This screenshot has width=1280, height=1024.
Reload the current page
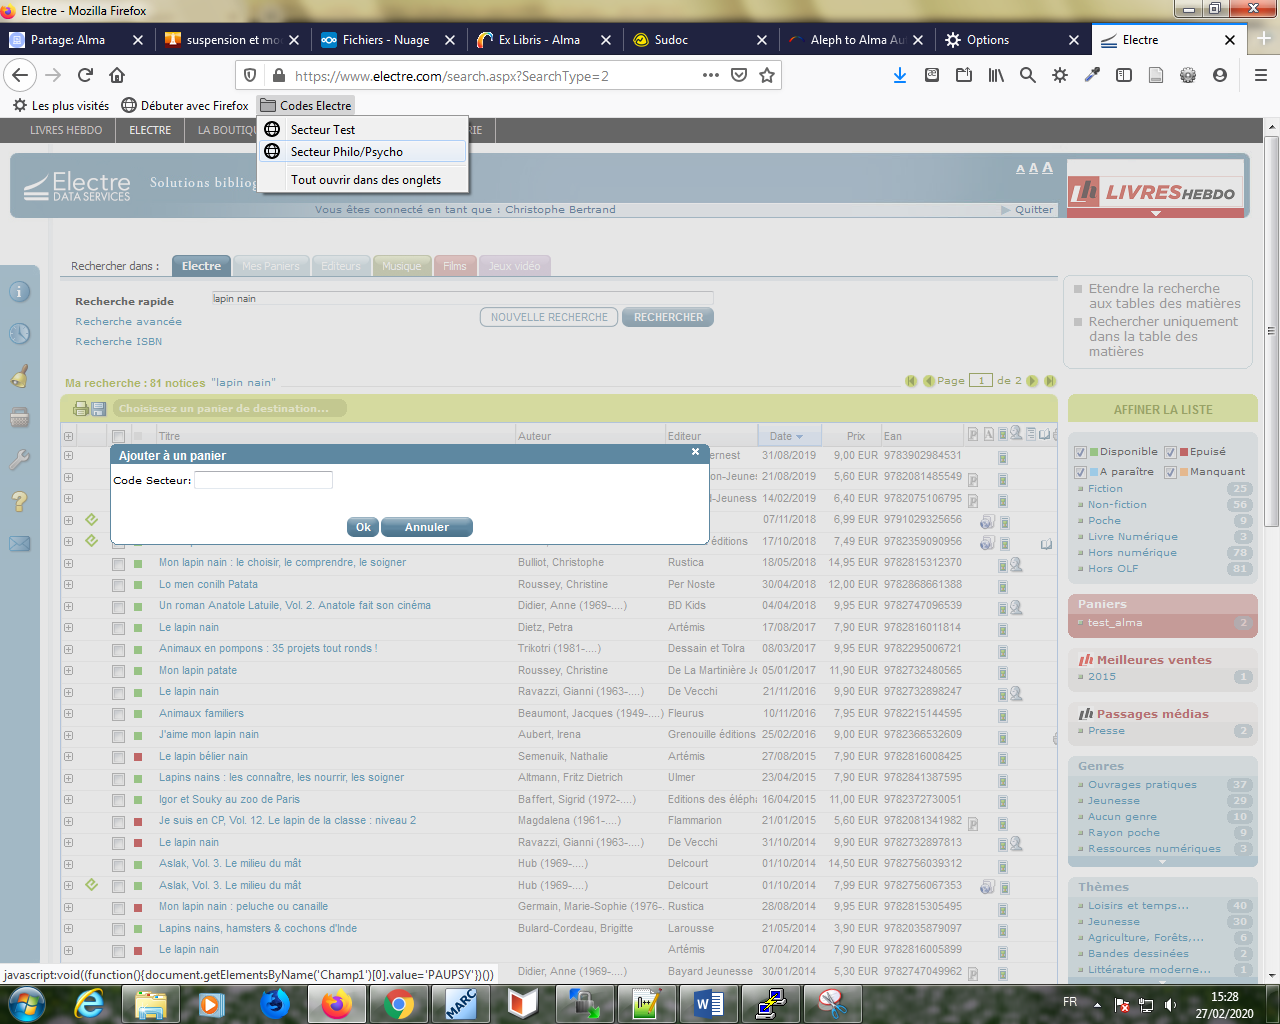pyautogui.click(x=85, y=75)
